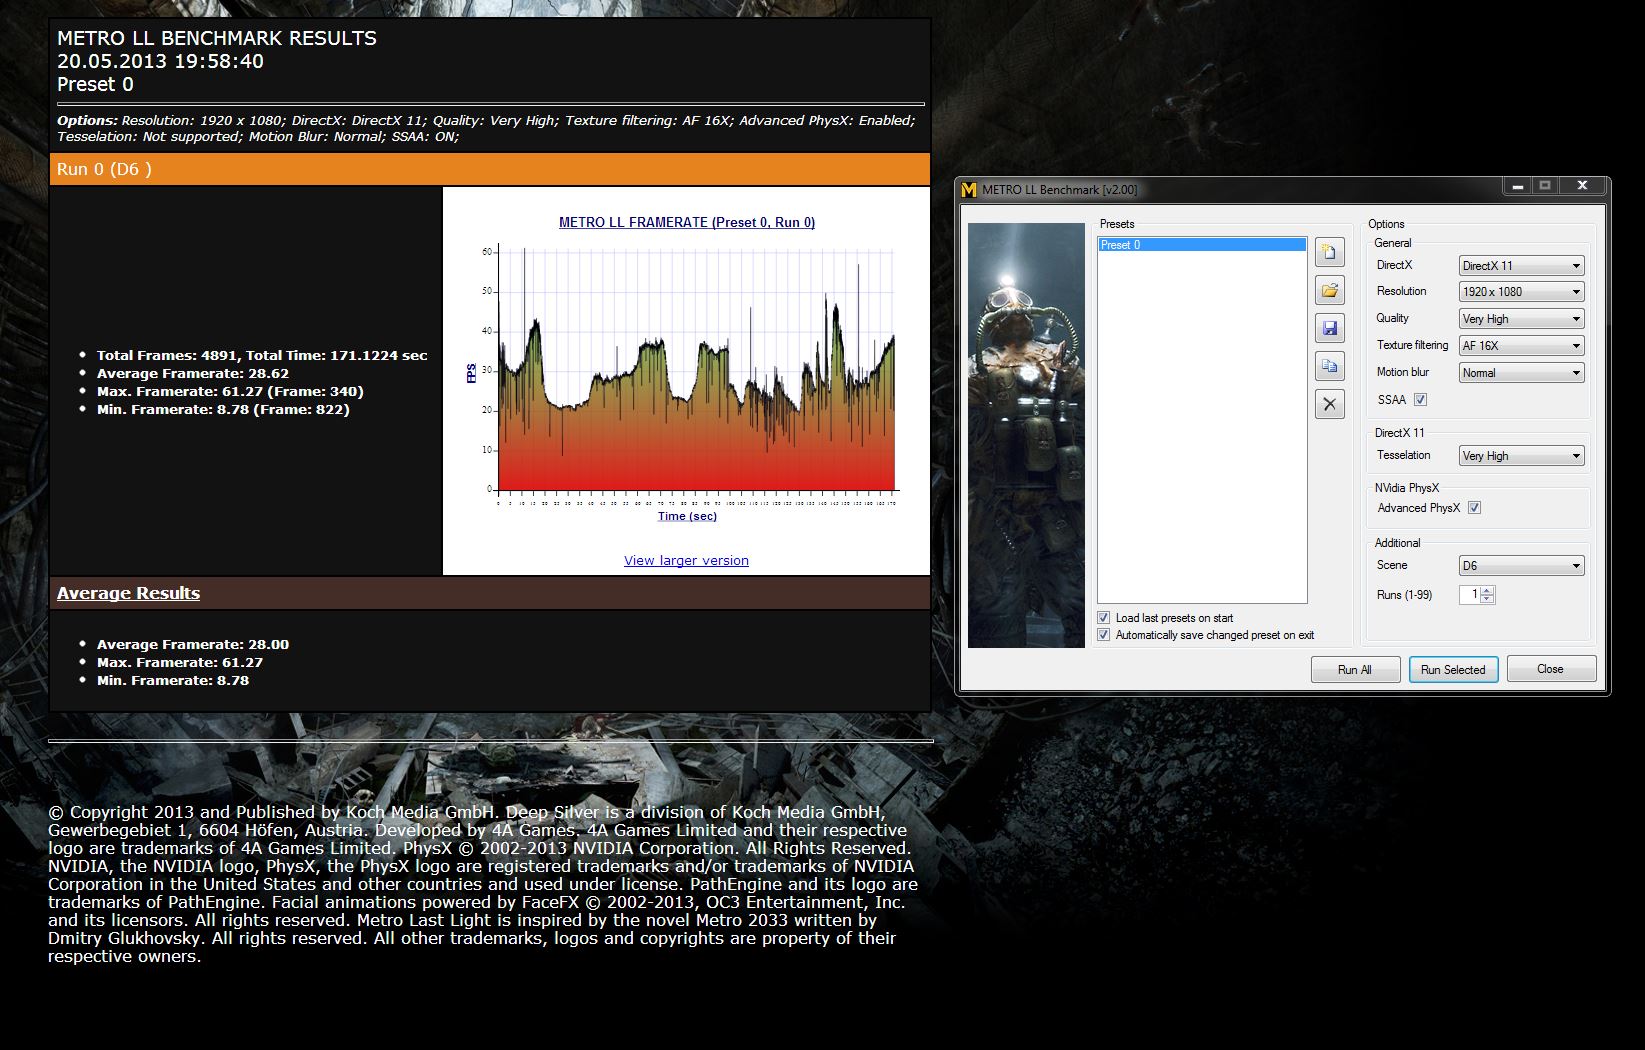1645x1050 pixels.
Task: Click the Average Results heading
Action: point(128,593)
